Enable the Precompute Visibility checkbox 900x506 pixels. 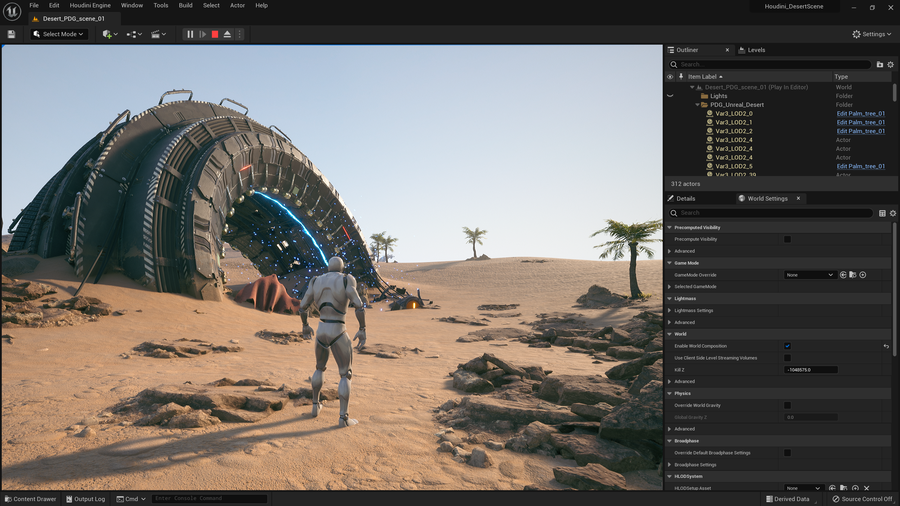tap(787, 239)
